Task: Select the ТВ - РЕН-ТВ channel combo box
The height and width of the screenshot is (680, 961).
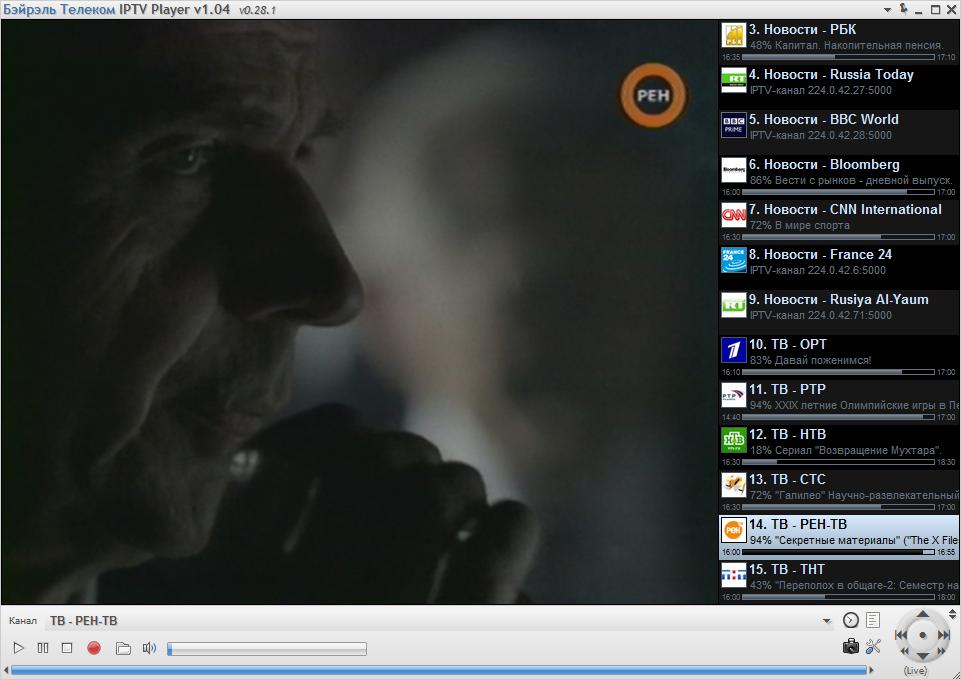Action: pos(440,621)
